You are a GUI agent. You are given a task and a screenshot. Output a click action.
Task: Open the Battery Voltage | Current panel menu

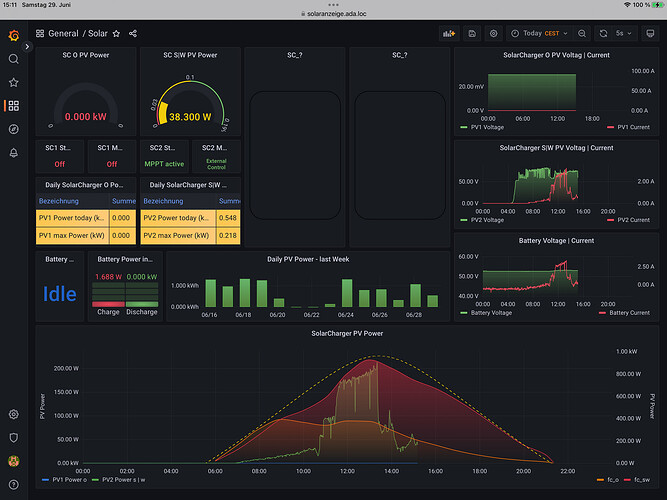(556, 241)
